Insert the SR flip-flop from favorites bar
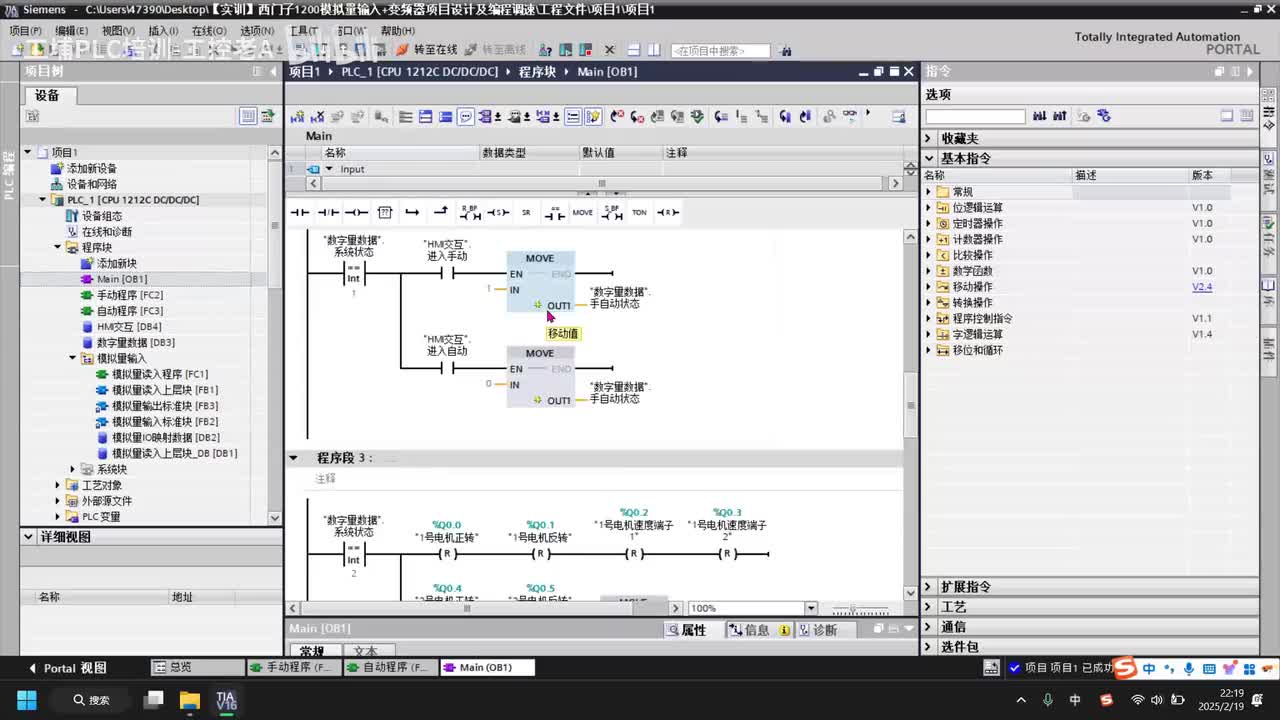1280x720 pixels. click(526, 212)
